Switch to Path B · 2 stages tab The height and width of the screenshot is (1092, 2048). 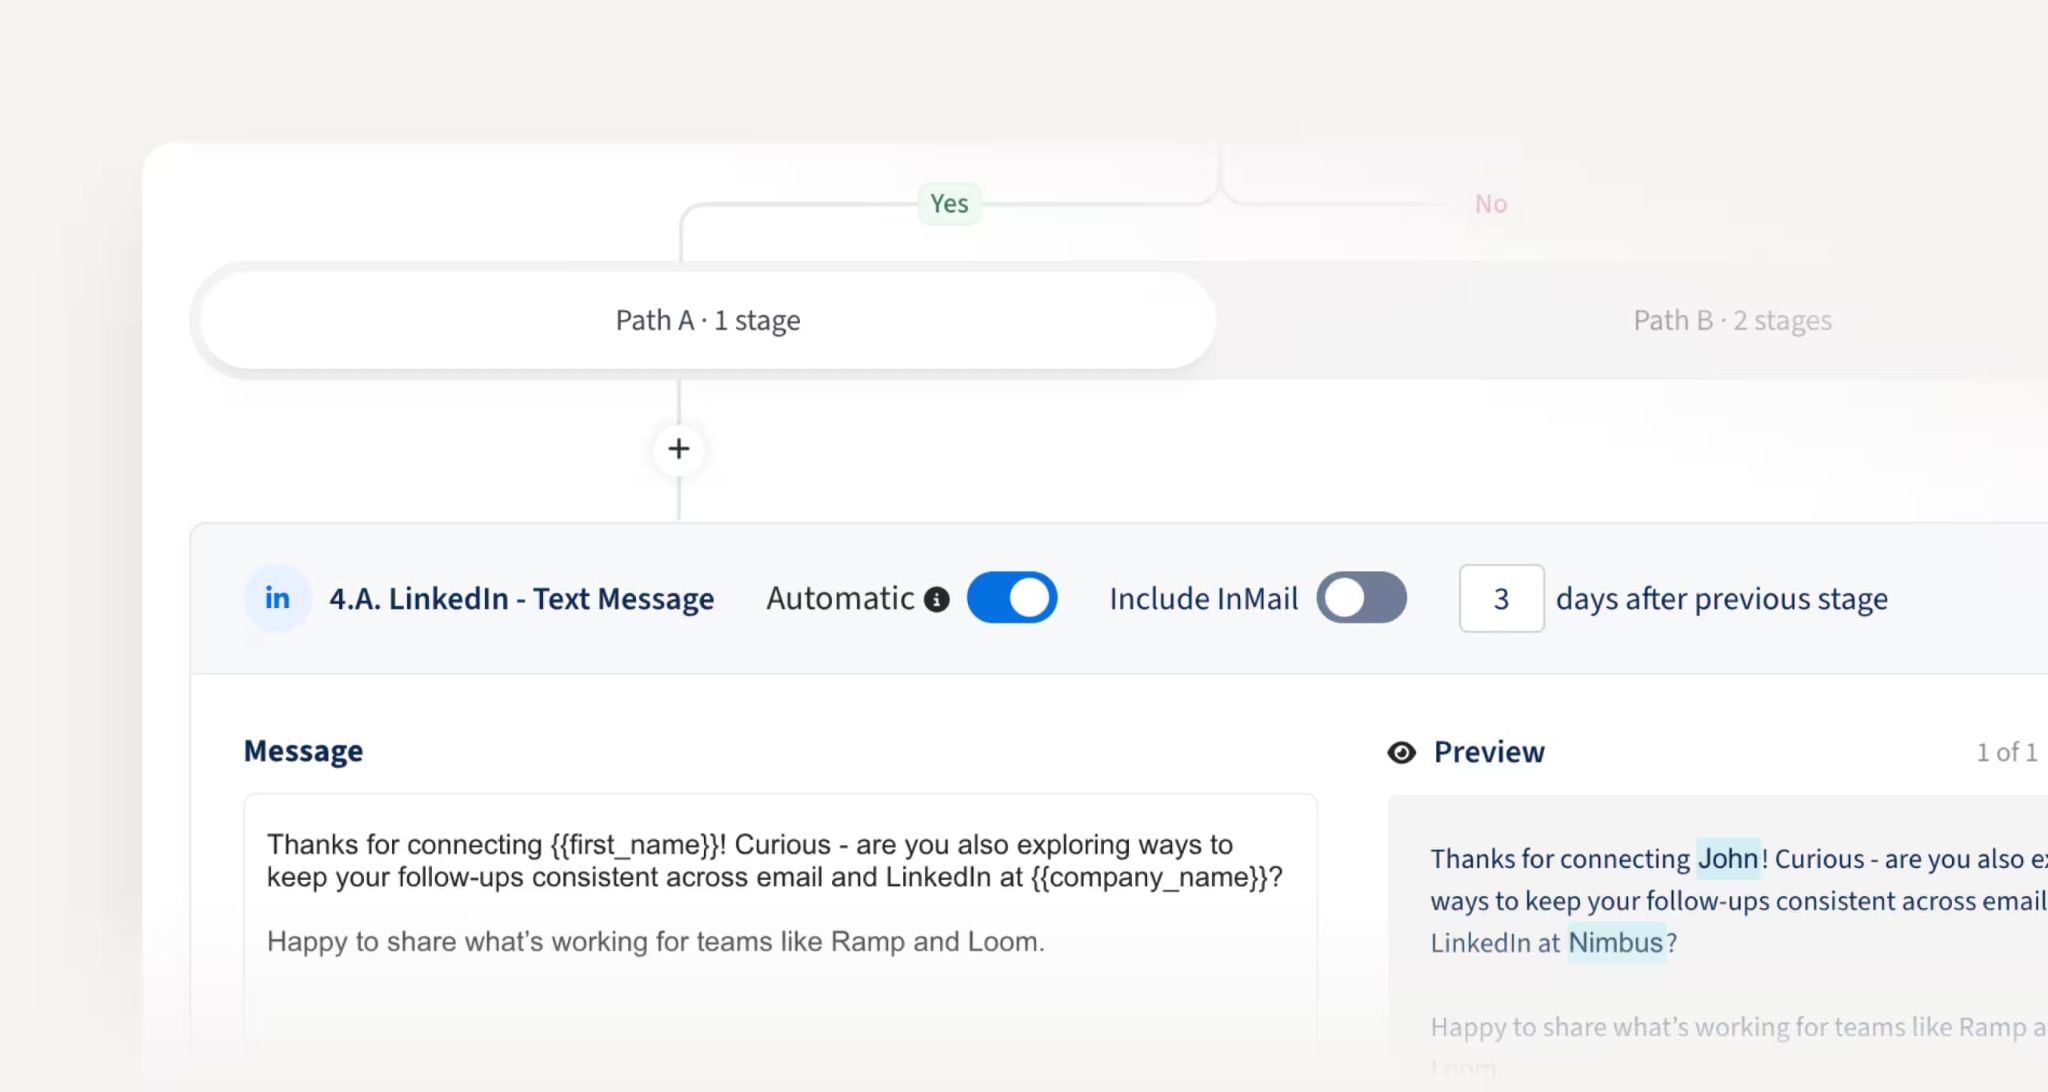1732,320
